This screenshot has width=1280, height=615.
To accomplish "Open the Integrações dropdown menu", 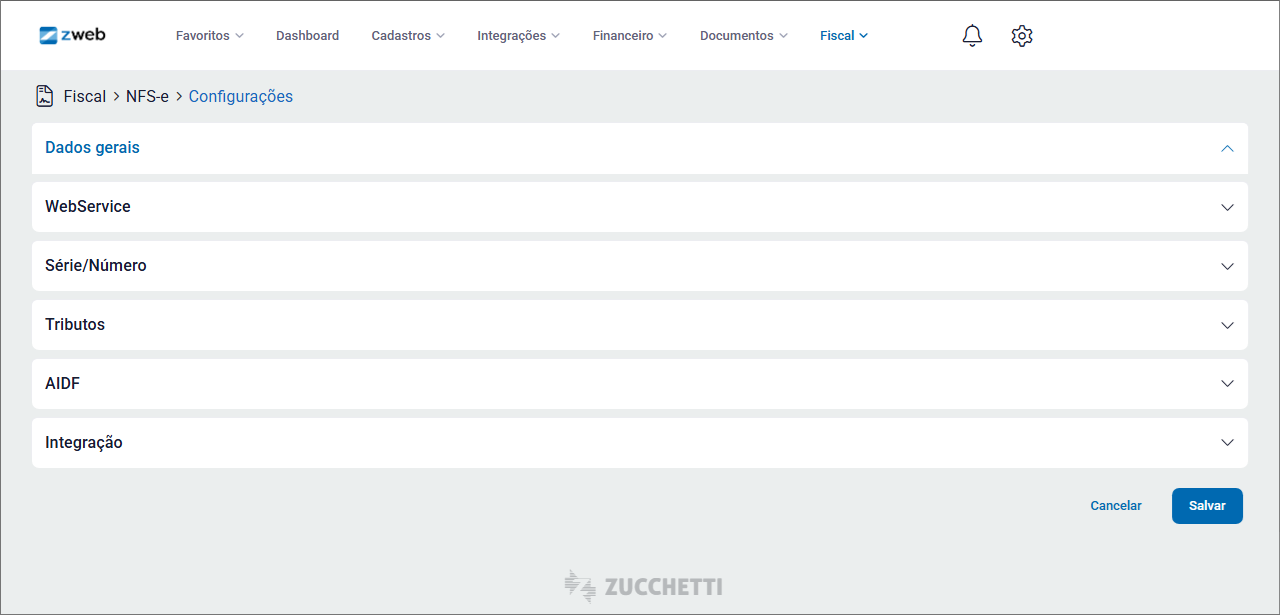I will pos(518,36).
